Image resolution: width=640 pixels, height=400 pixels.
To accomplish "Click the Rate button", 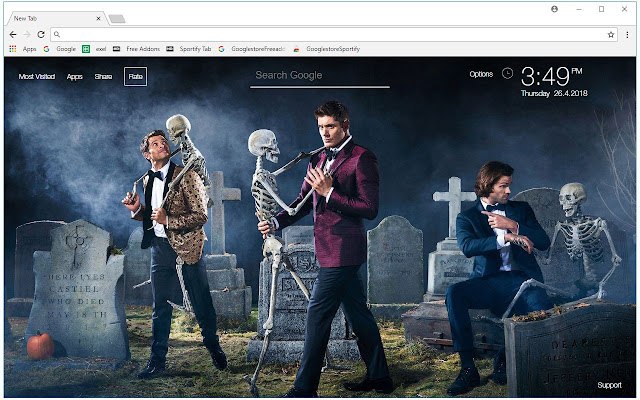I will 136,76.
